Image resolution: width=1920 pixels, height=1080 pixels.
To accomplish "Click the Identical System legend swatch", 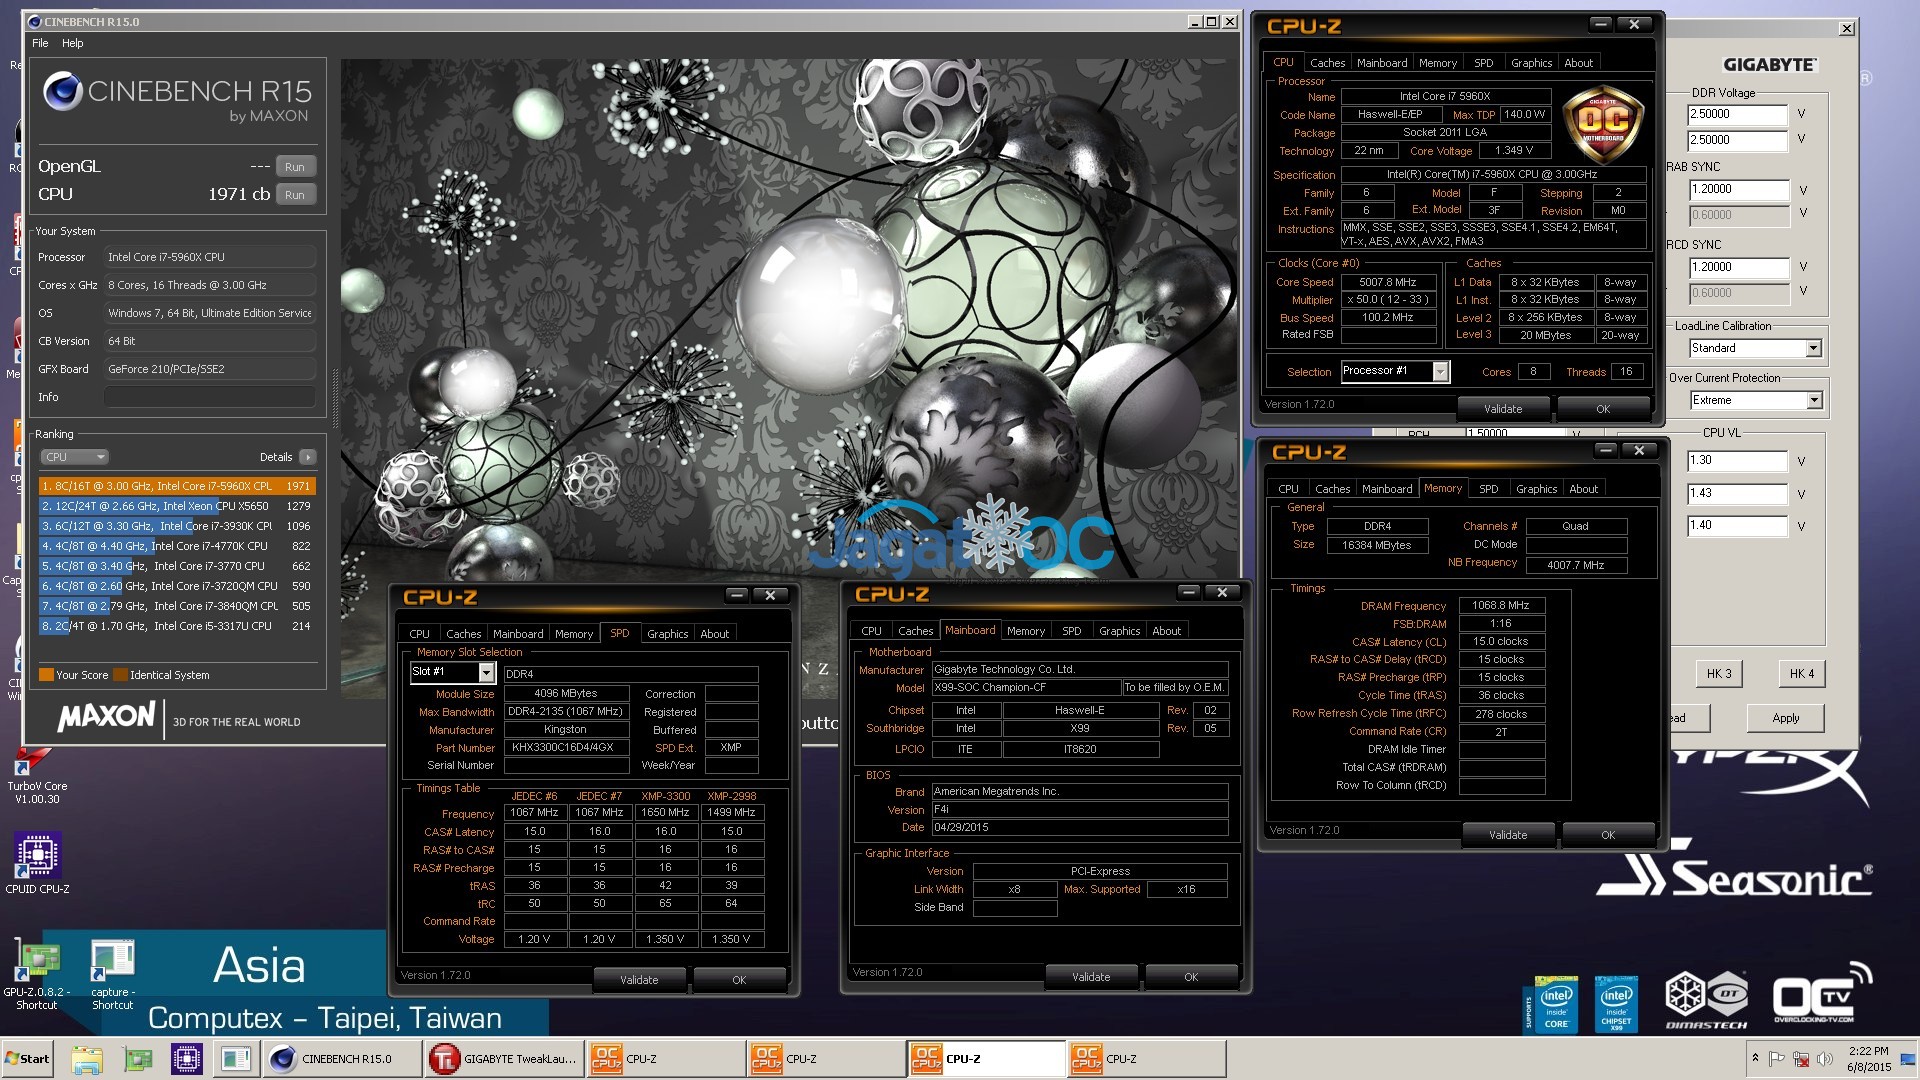I will pos(120,675).
